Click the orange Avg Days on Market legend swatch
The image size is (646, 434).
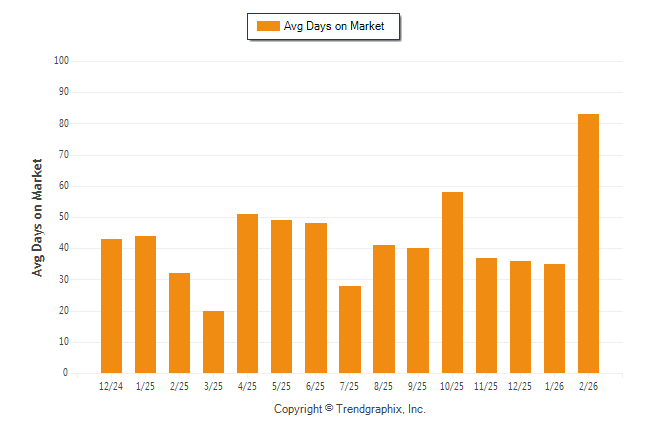pos(268,26)
